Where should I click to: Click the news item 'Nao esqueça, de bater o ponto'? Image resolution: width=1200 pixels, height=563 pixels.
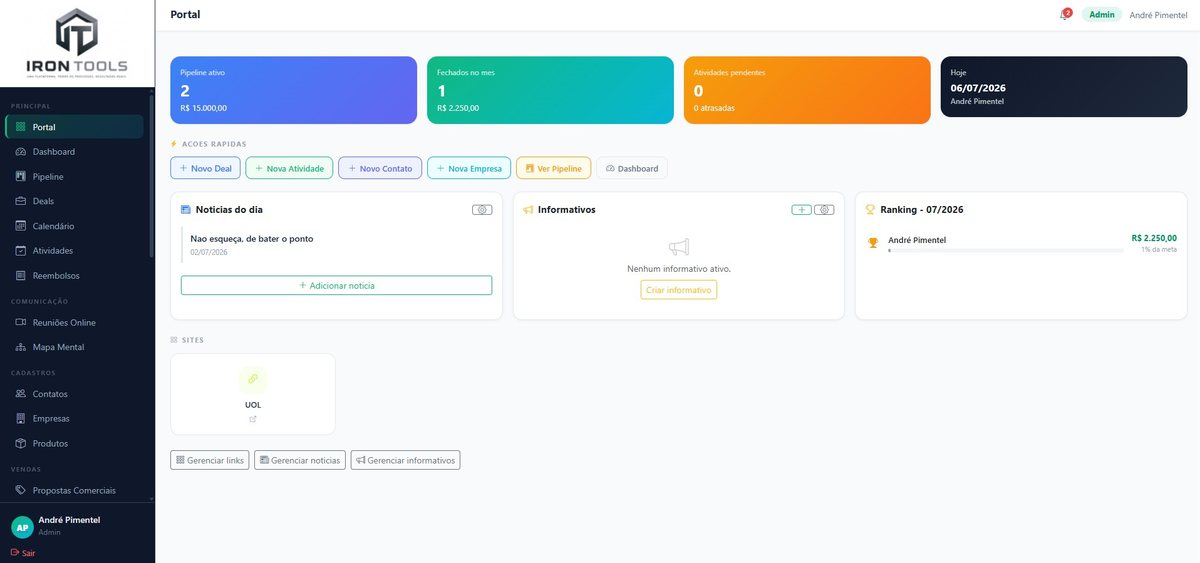click(x=252, y=239)
